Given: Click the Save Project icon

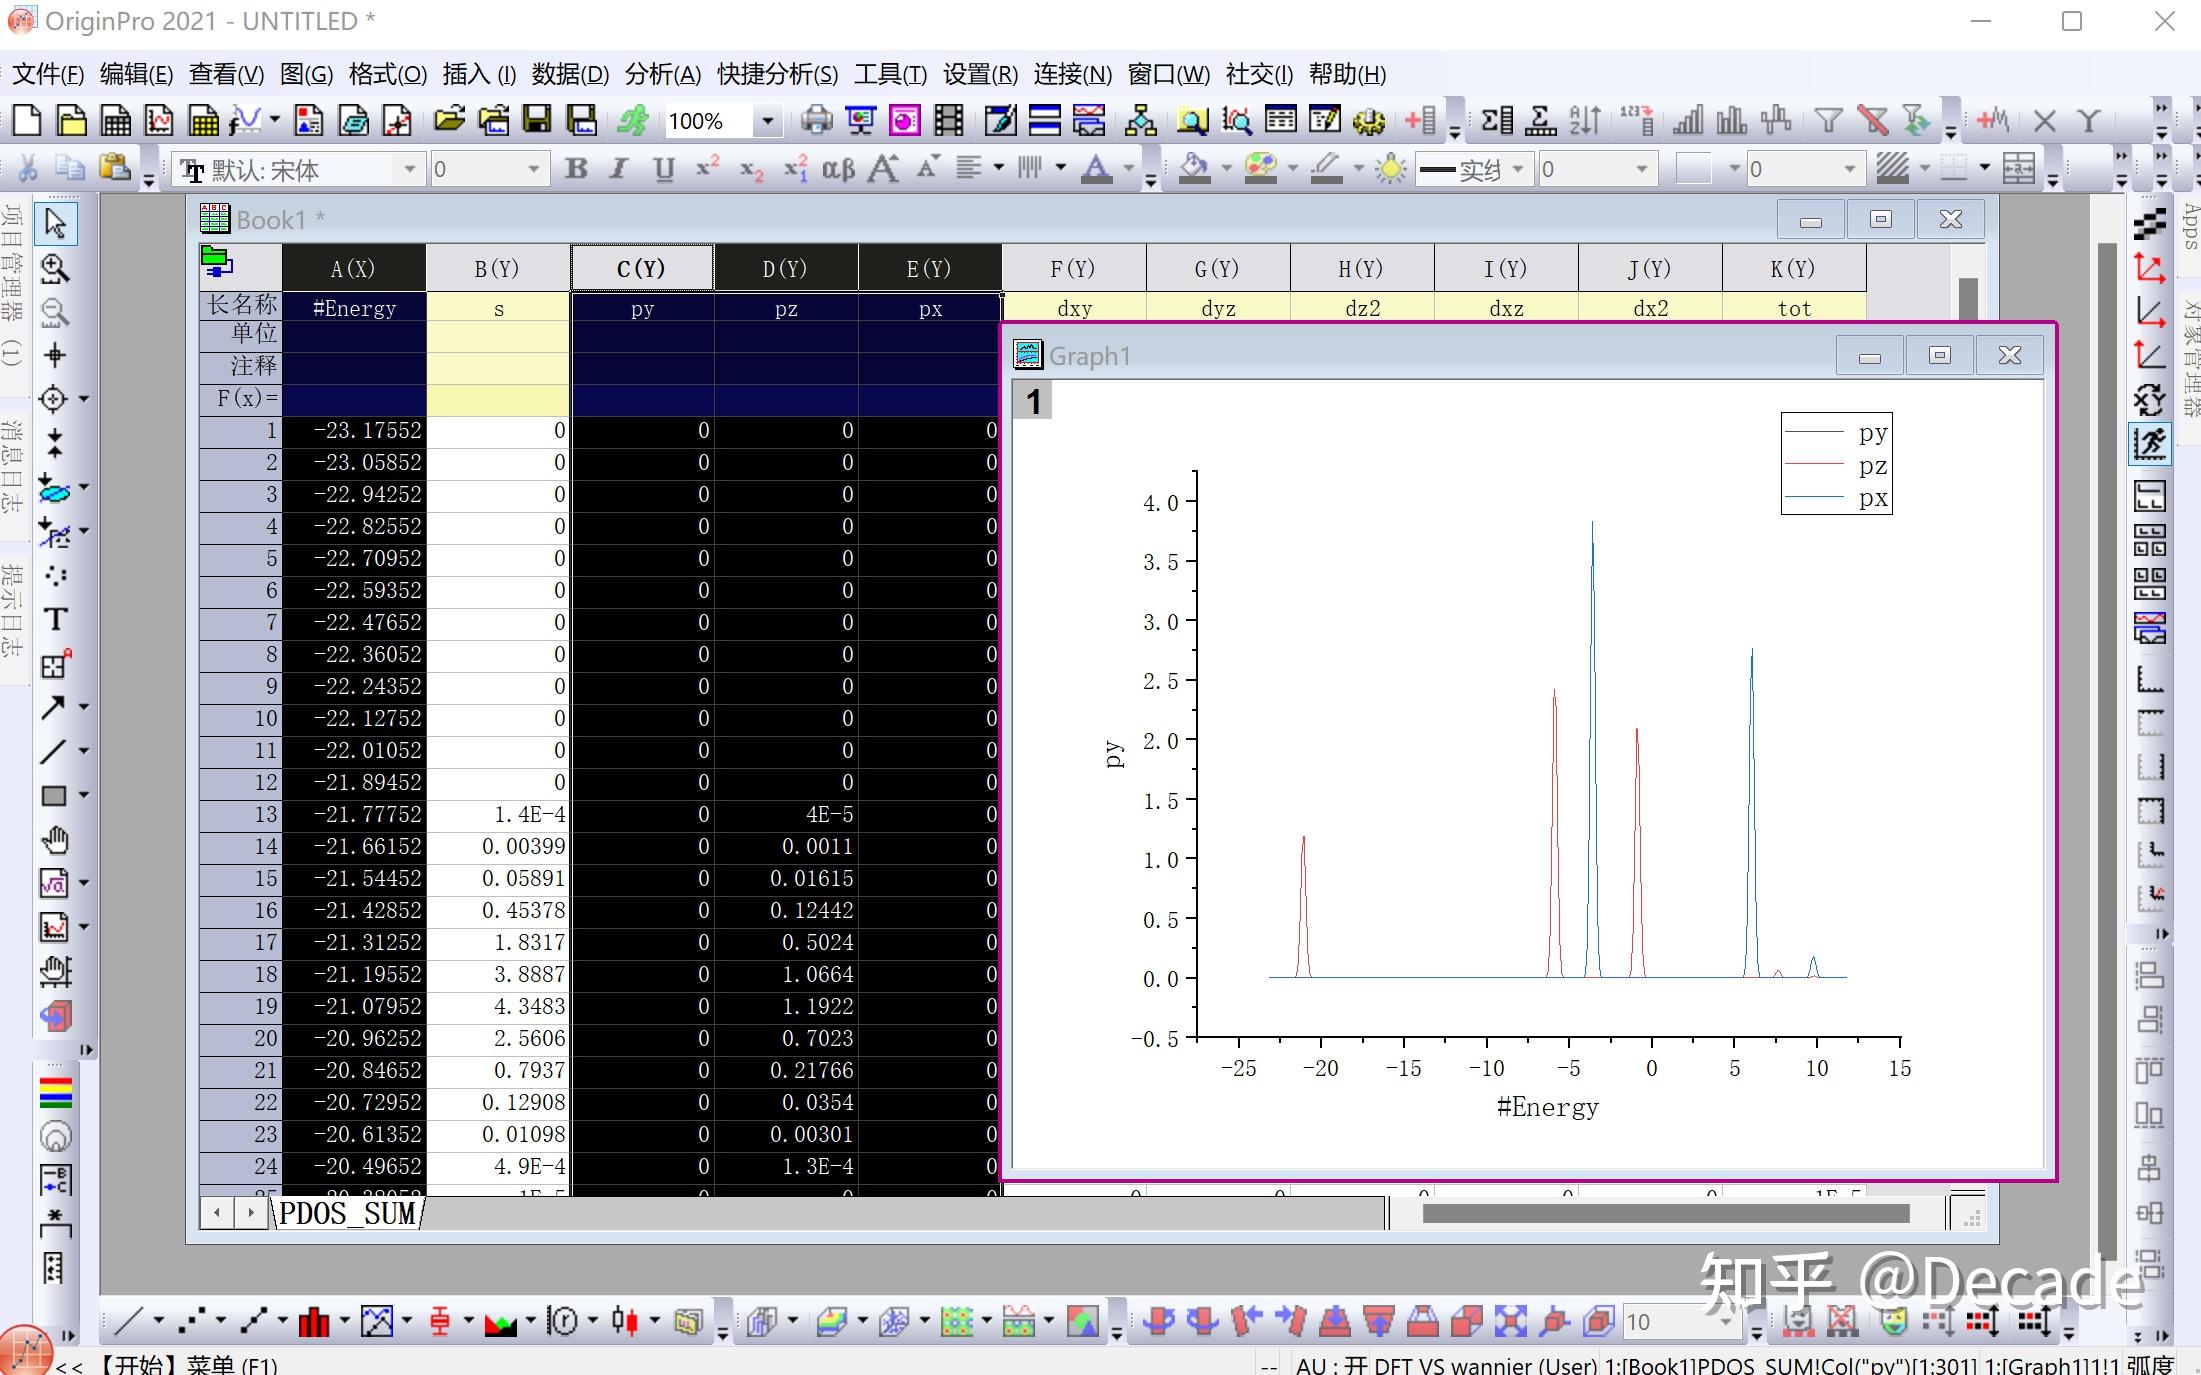Looking at the screenshot, I should [x=538, y=121].
